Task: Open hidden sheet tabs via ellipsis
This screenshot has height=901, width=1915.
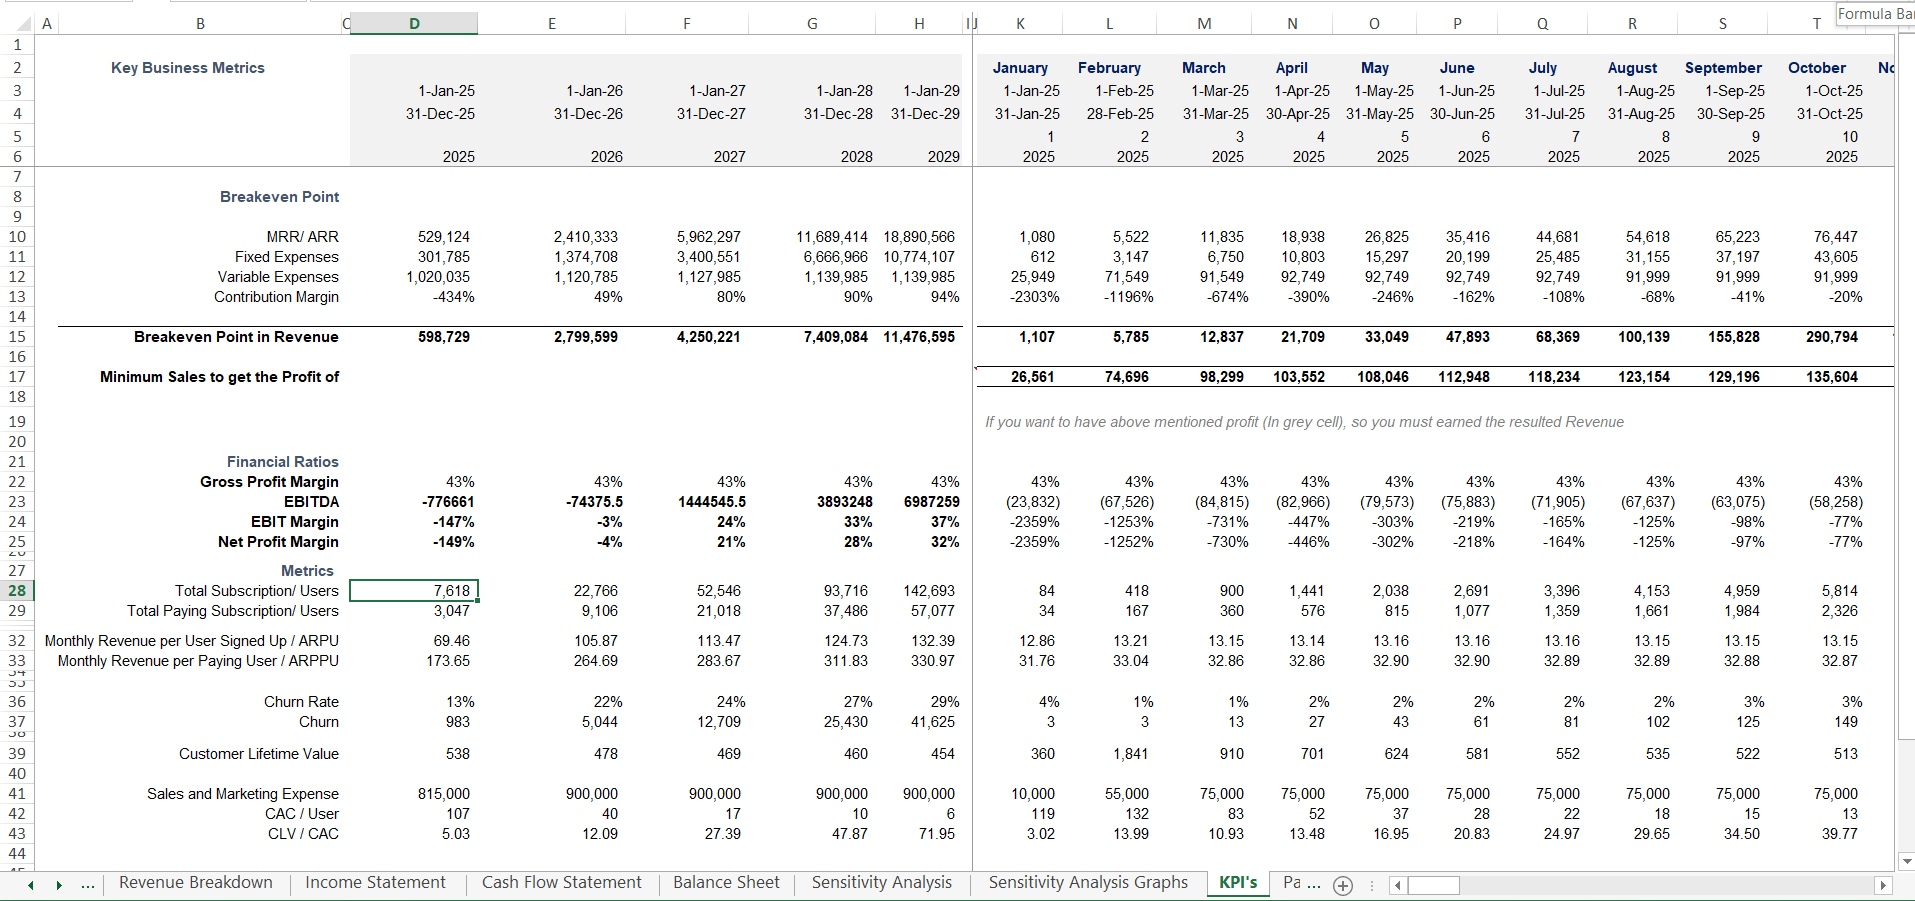Action: pos(88,884)
